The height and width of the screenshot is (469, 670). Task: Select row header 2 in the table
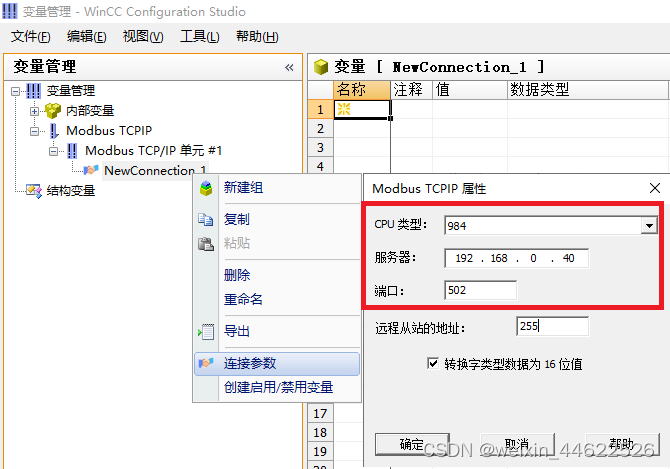click(320, 129)
